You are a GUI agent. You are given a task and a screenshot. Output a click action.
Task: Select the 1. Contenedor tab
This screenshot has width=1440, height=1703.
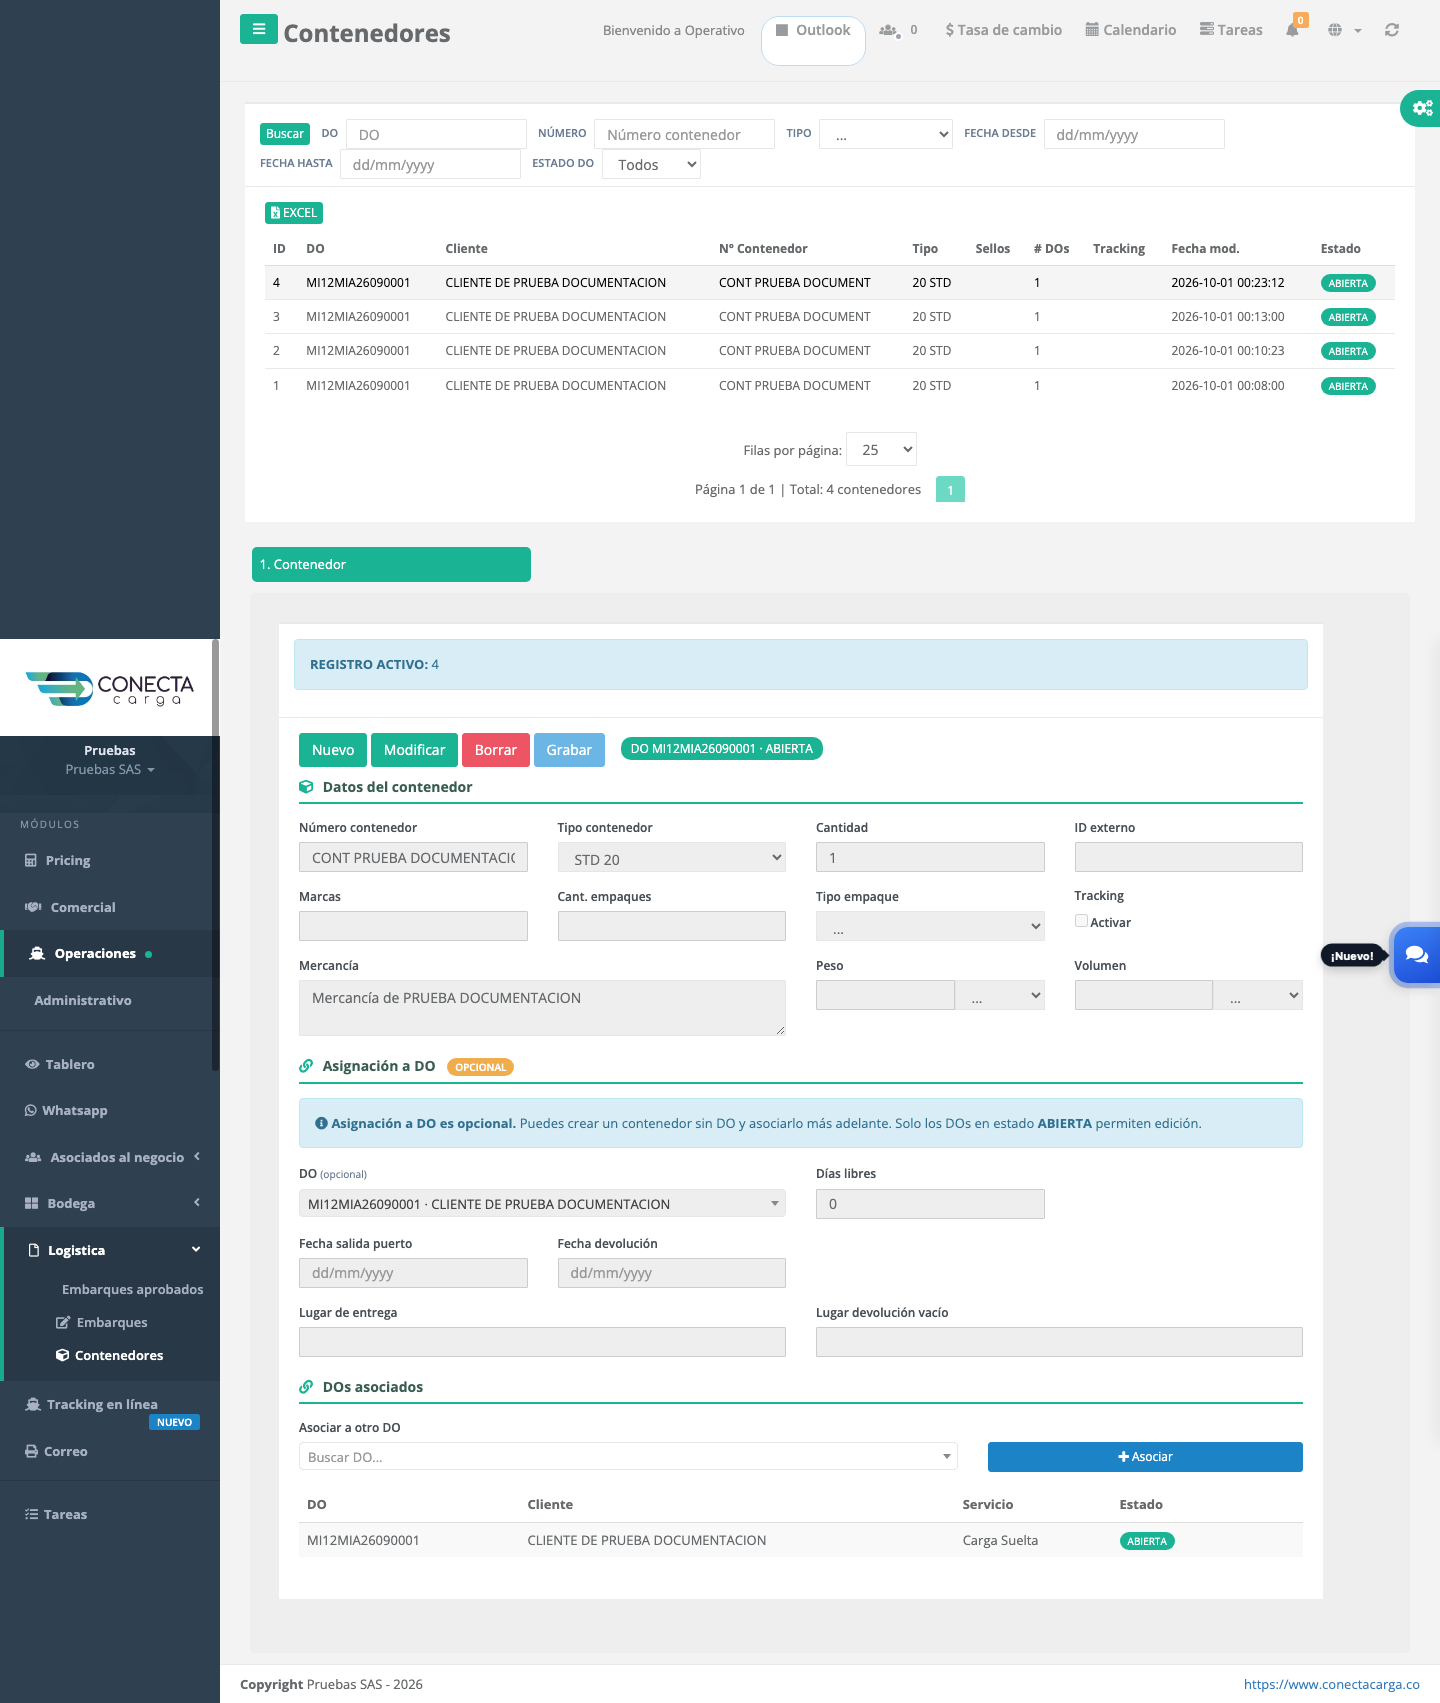click(x=391, y=564)
